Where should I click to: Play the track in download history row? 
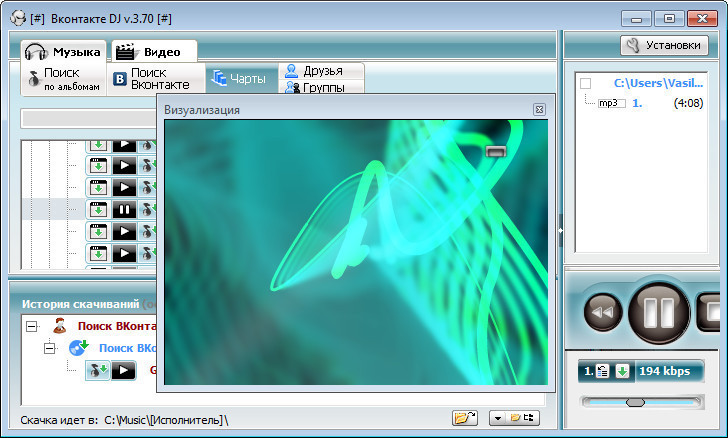click(x=124, y=371)
